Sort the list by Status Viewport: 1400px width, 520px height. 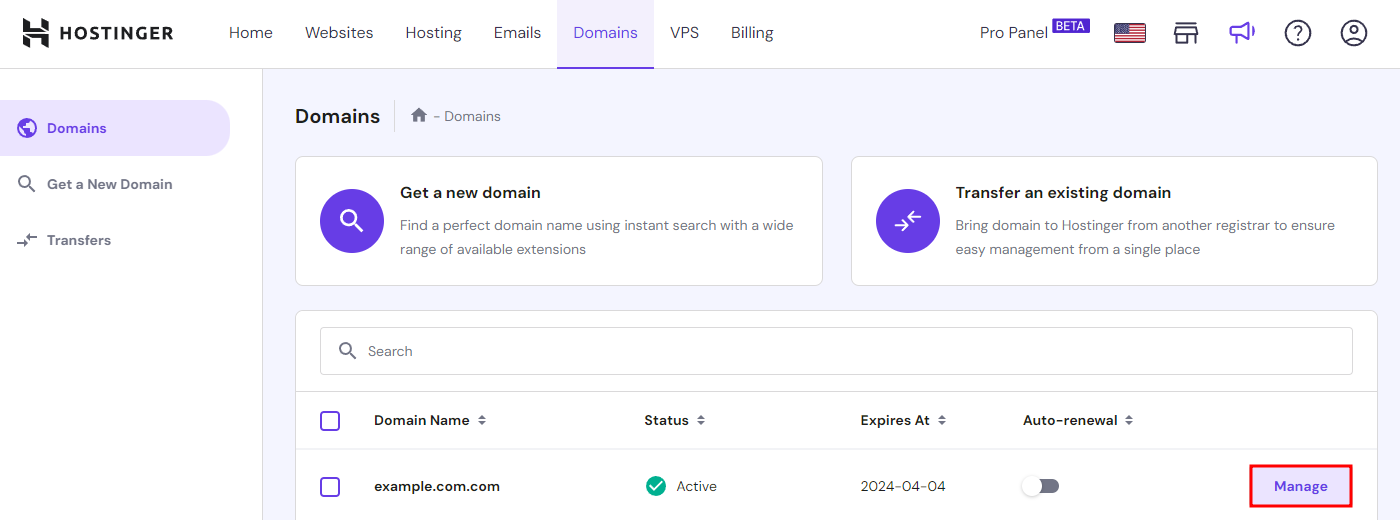700,421
